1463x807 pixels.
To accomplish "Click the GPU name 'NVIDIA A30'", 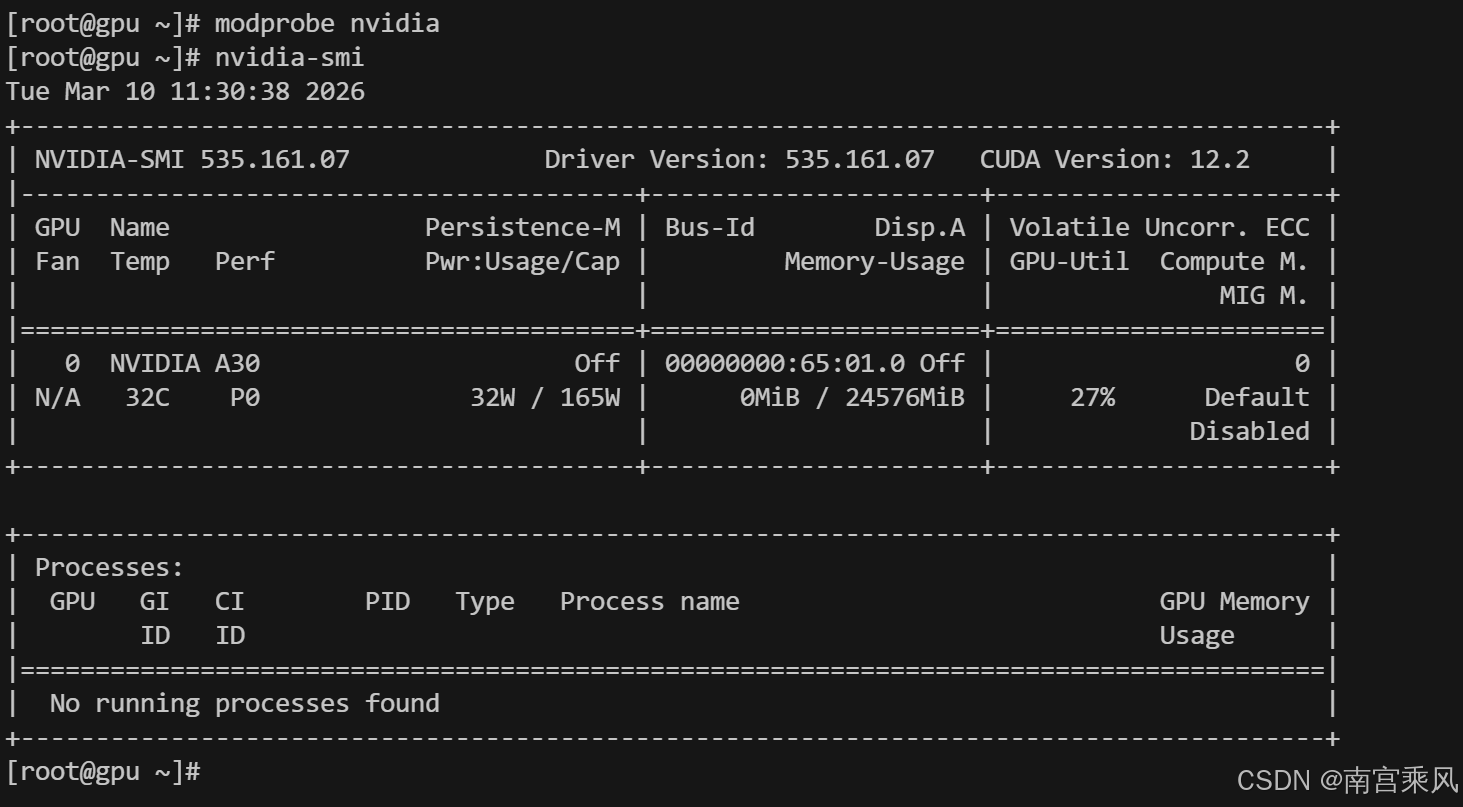I will point(184,363).
